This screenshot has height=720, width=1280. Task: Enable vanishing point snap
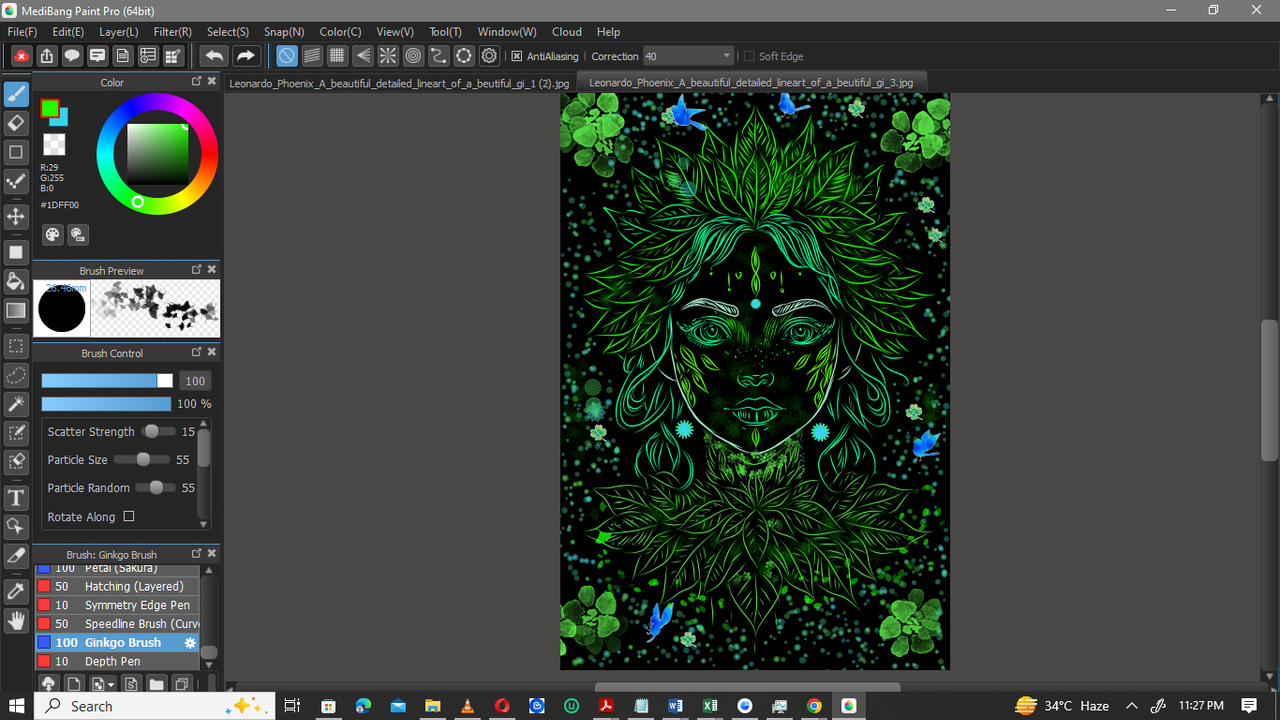[x=363, y=56]
